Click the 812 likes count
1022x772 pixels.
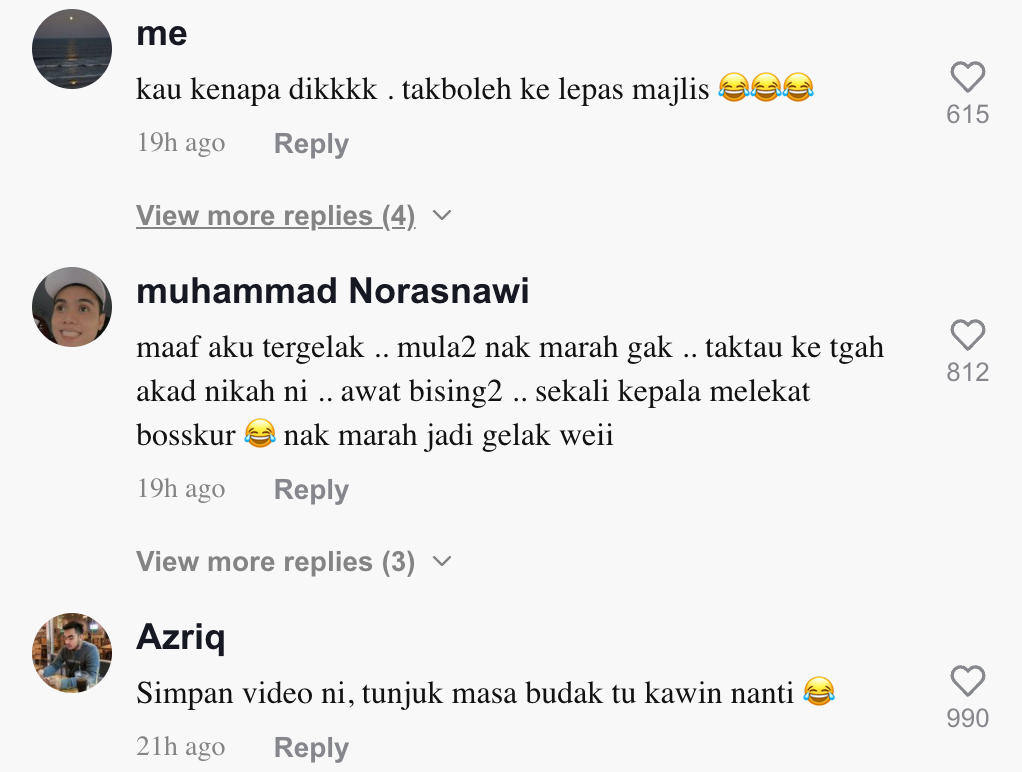tap(968, 372)
